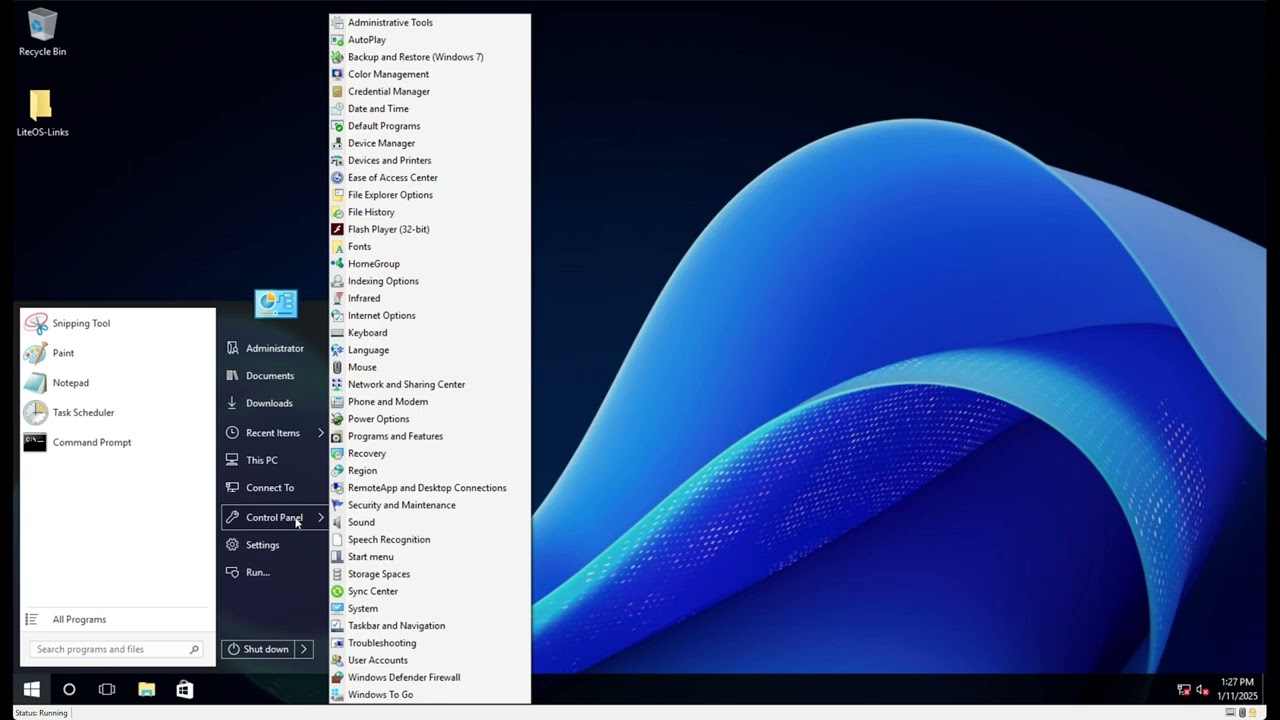Expand the Control Panel submenu arrow
The image size is (1280, 720).
point(320,517)
